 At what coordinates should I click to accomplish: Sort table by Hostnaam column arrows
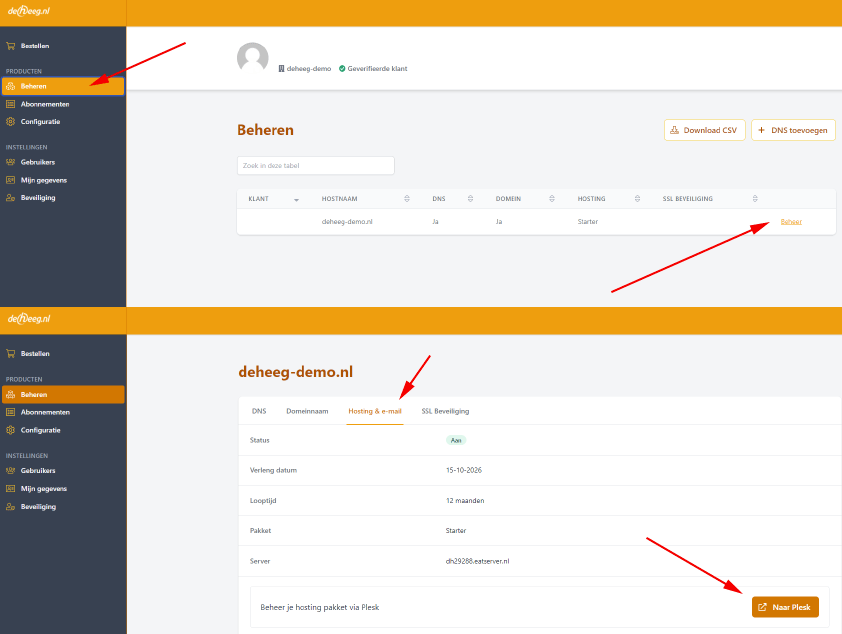pyautogui.click(x=407, y=199)
